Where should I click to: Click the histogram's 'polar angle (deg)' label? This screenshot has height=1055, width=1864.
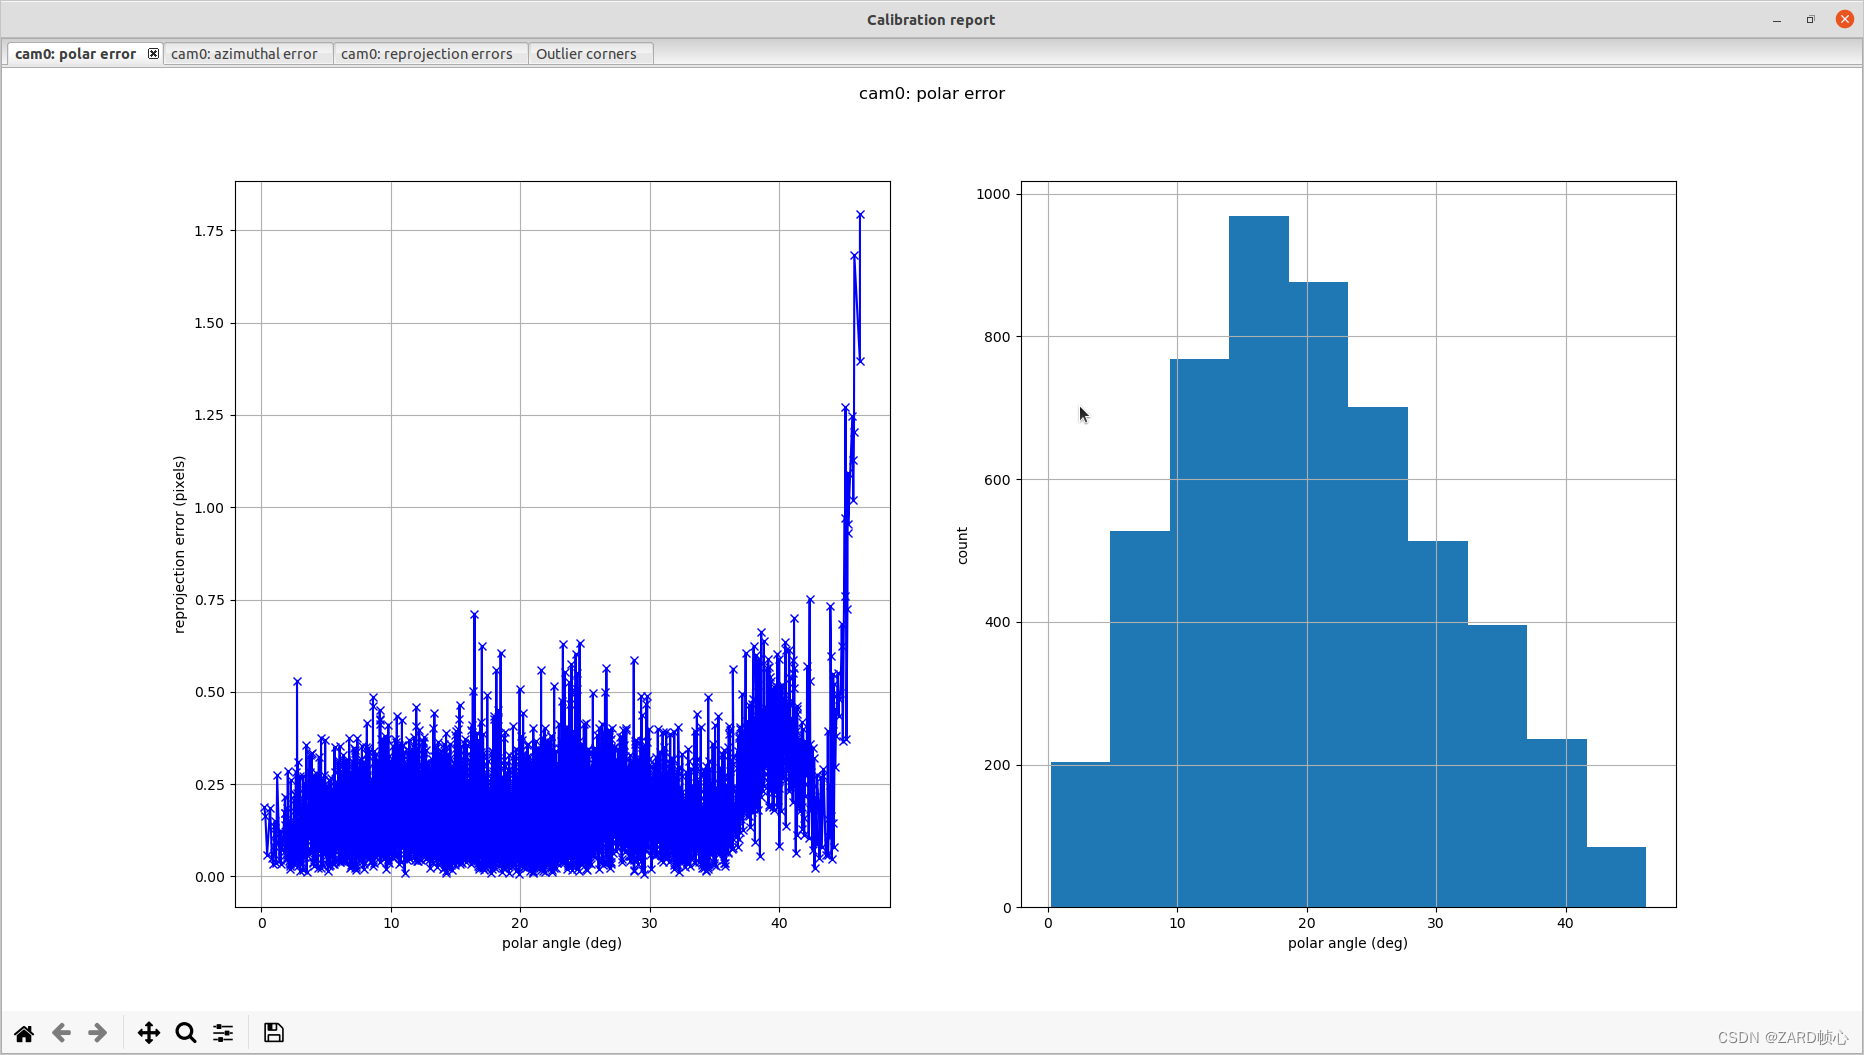[1348, 943]
